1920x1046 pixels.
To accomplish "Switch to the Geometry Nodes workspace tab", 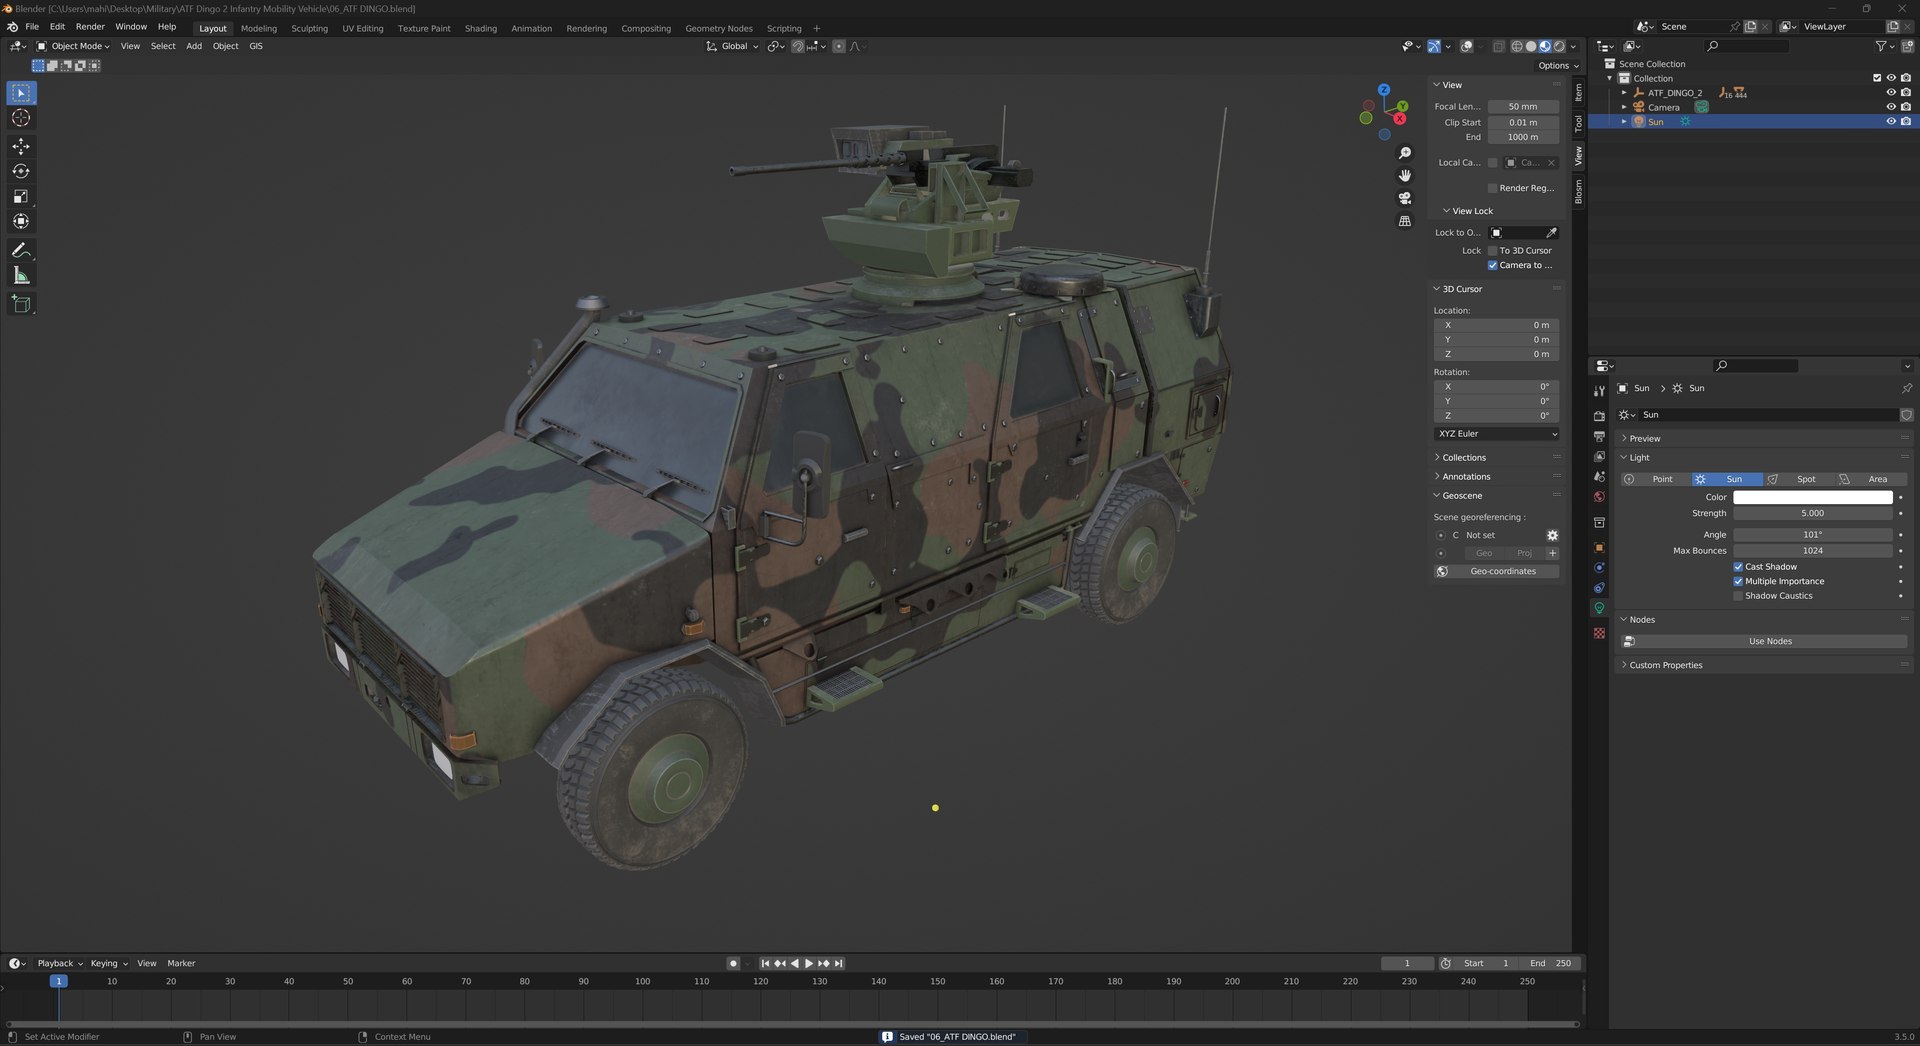I will (718, 28).
